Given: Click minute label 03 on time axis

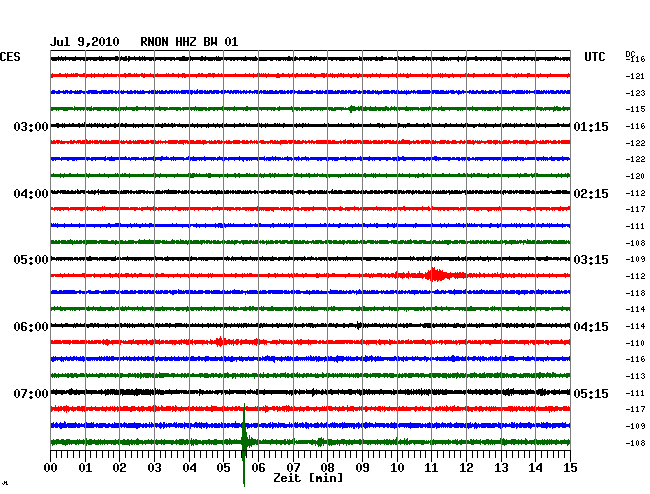Looking at the screenshot, I should 154,468.
